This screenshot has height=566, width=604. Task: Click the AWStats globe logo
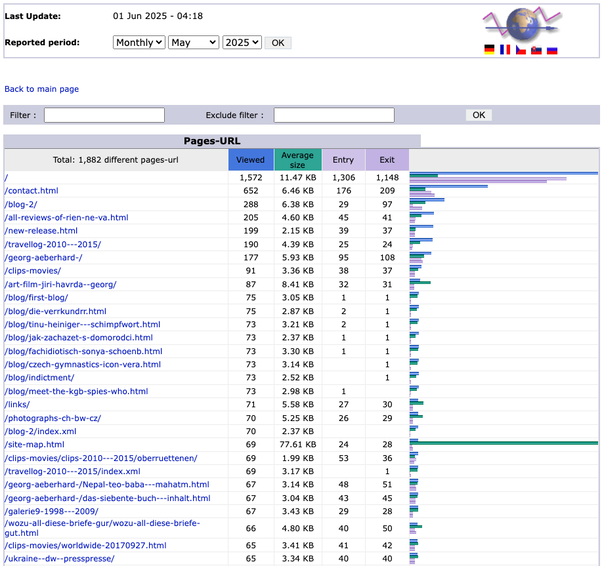pos(522,24)
